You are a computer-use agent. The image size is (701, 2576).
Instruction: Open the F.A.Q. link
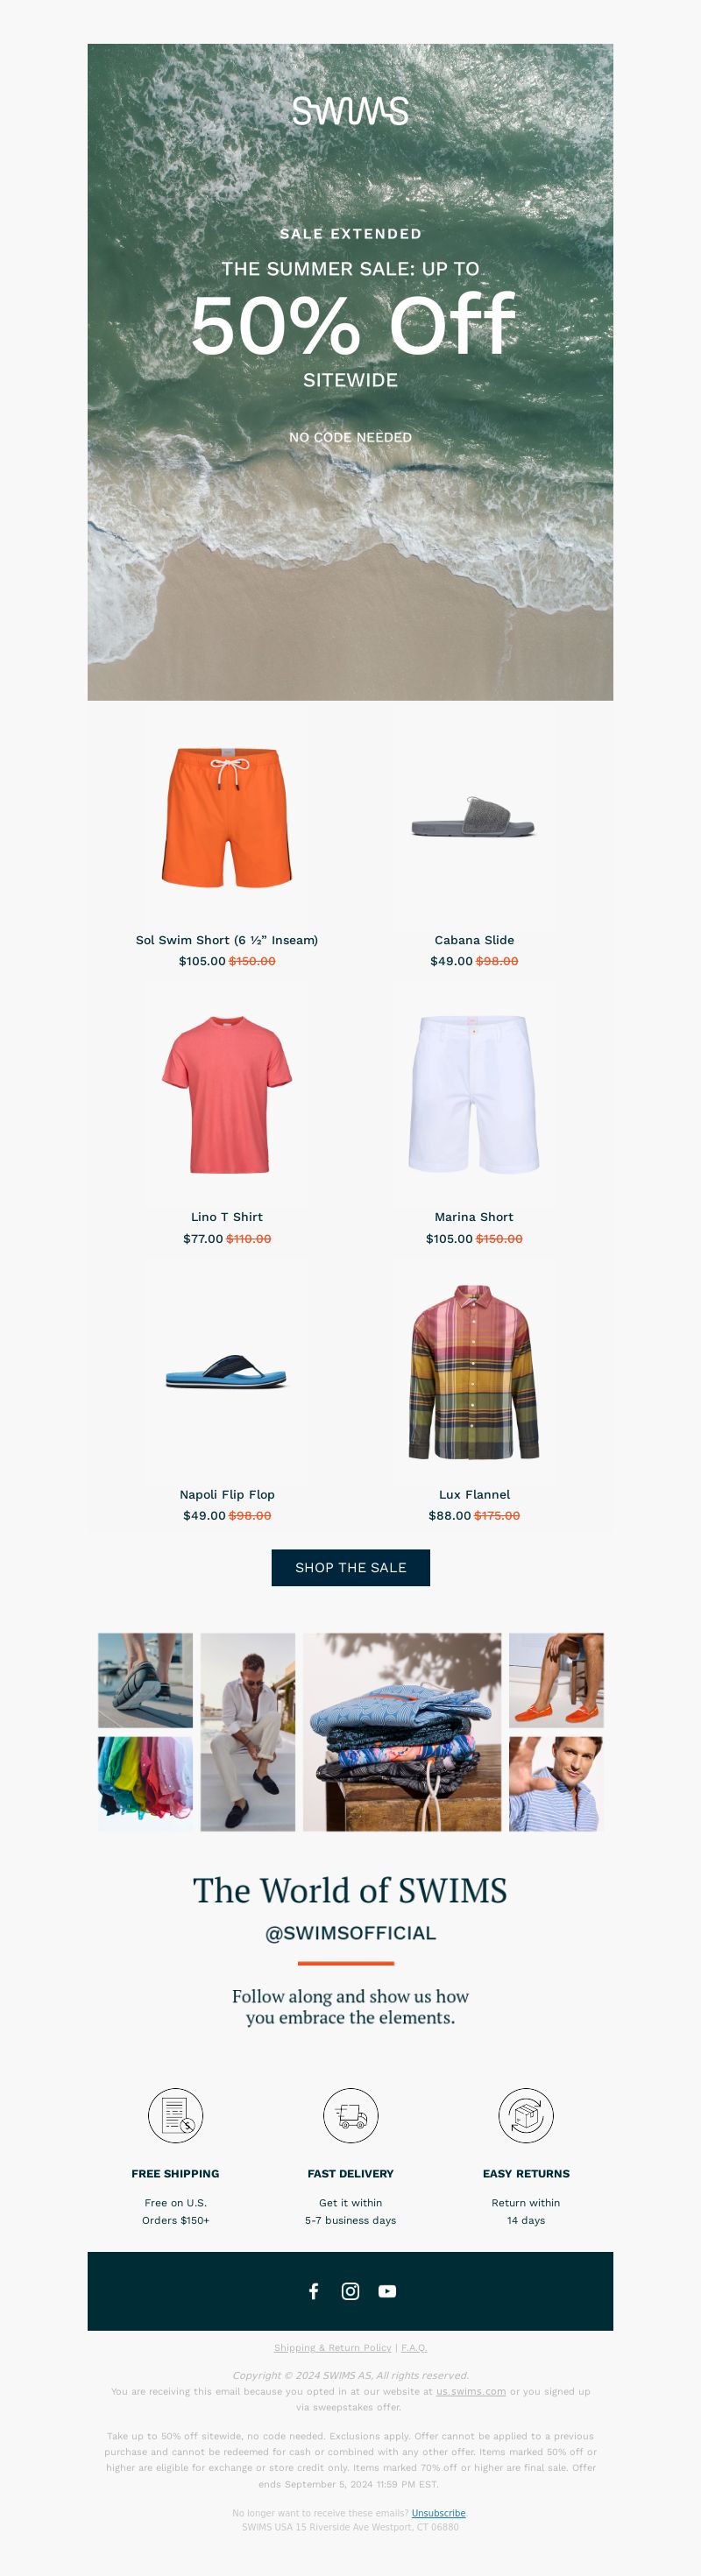[414, 2347]
